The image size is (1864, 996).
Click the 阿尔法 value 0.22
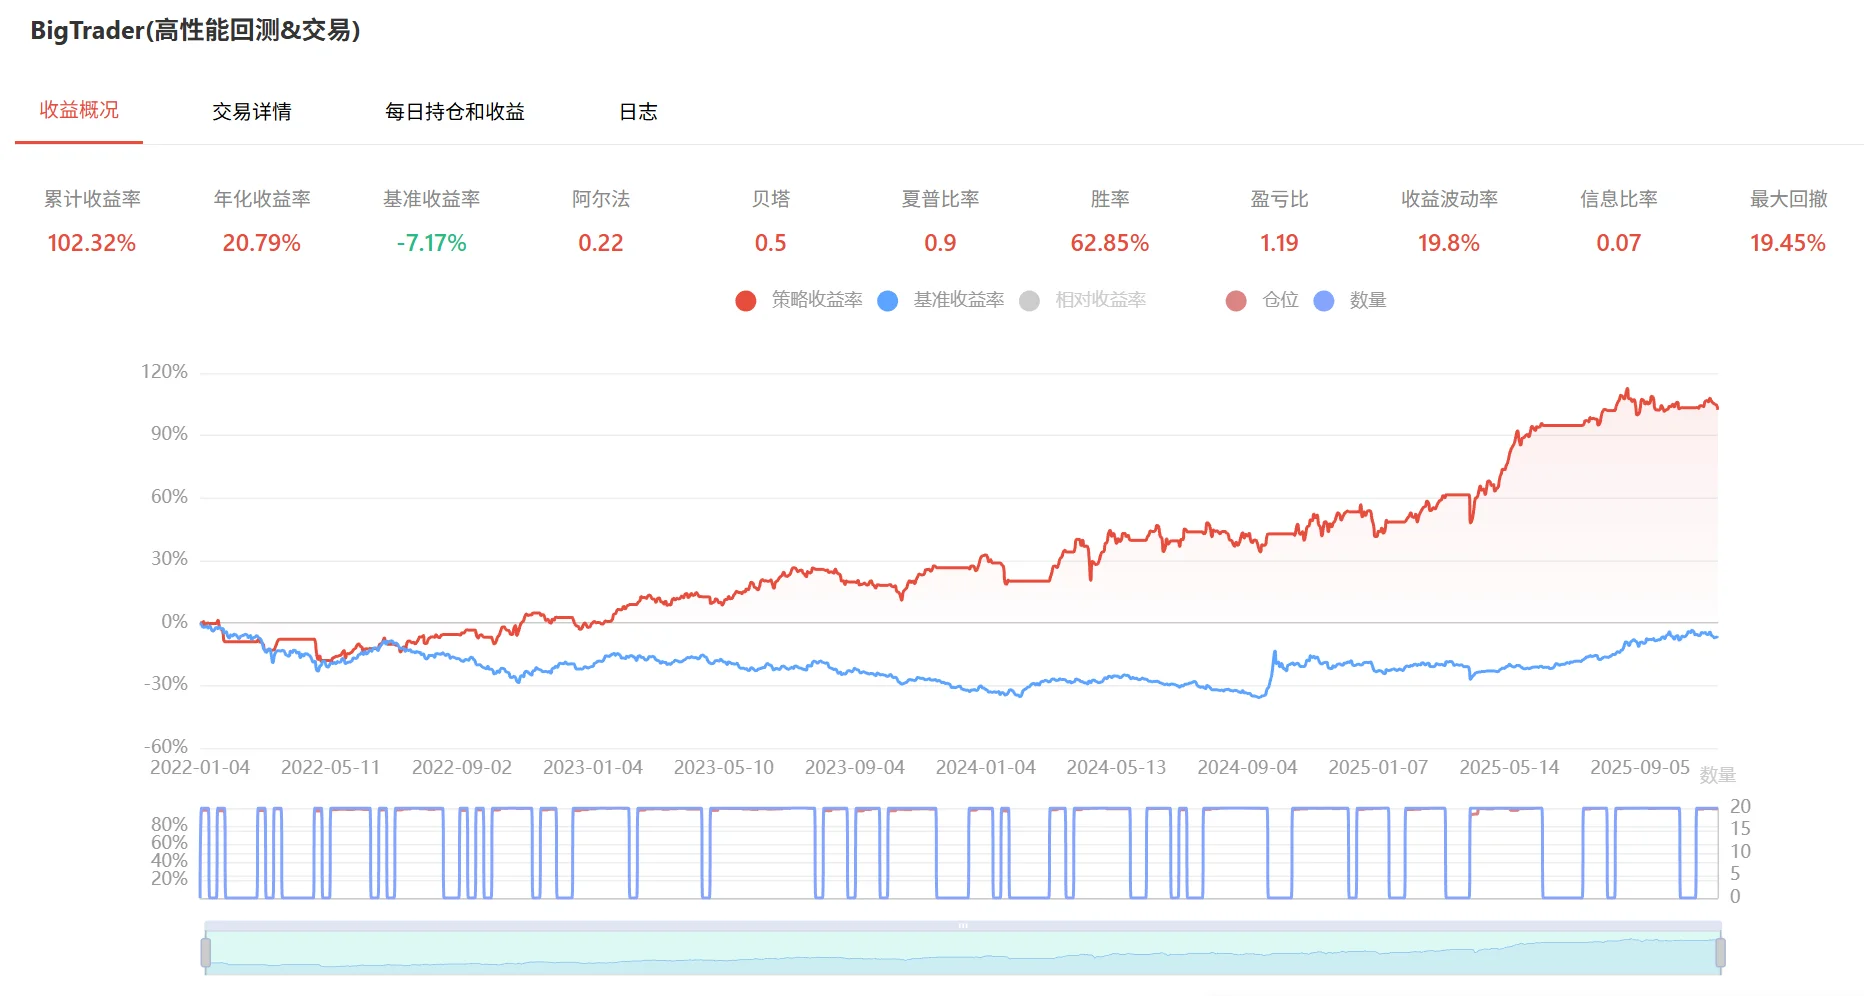click(600, 243)
